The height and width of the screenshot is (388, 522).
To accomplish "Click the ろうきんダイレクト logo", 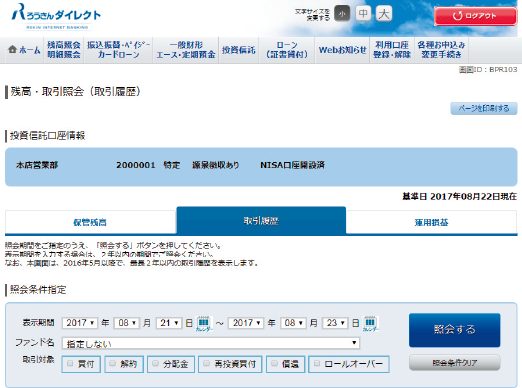I will [x=56, y=17].
